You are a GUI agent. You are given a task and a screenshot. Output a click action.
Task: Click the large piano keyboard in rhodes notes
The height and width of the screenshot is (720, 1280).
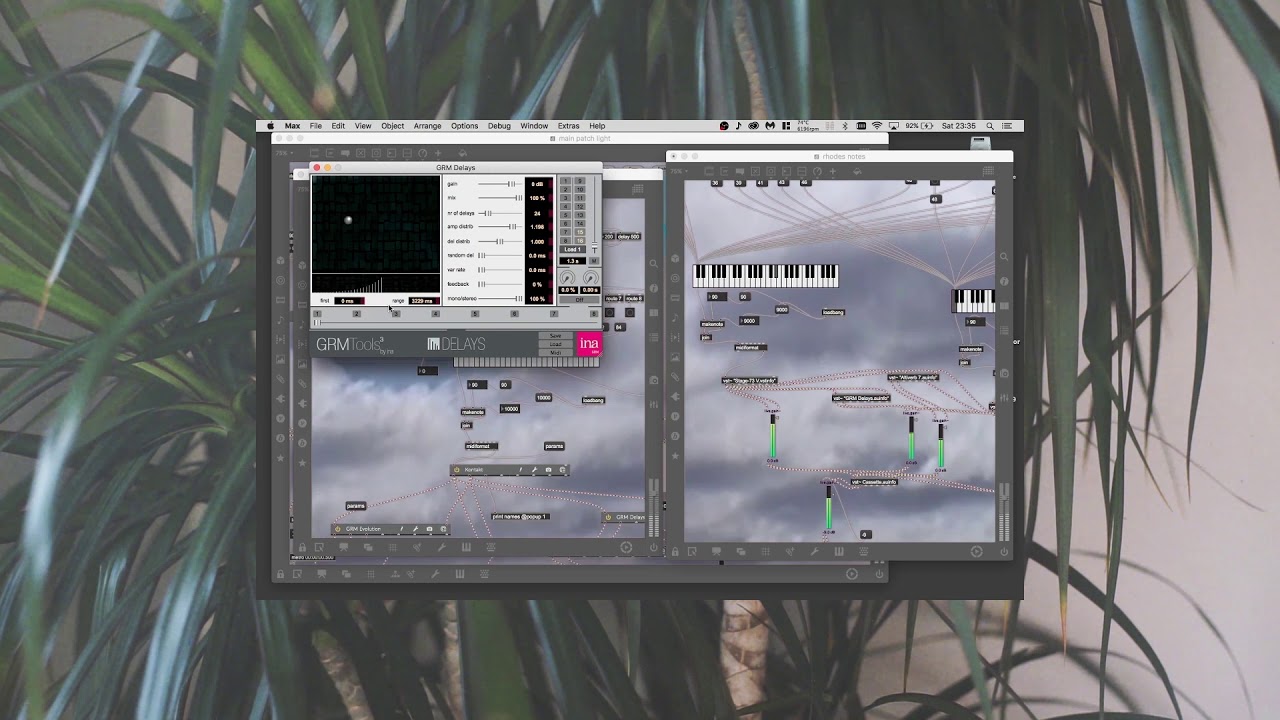point(766,276)
